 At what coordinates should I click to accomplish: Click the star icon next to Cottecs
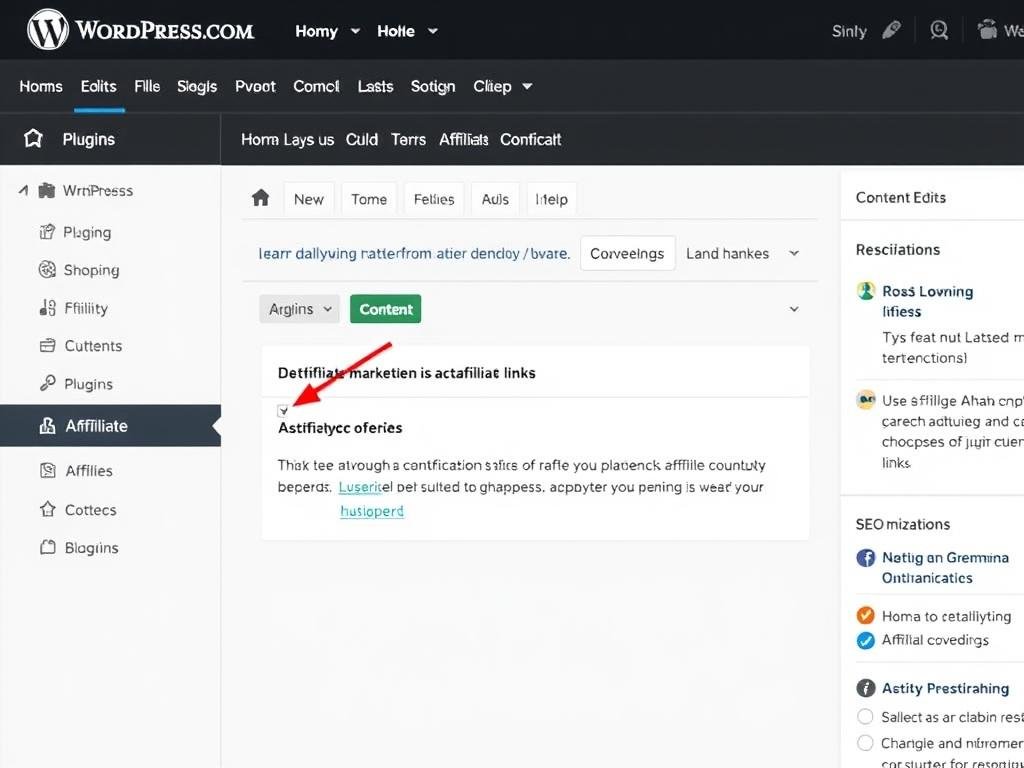tap(46, 509)
